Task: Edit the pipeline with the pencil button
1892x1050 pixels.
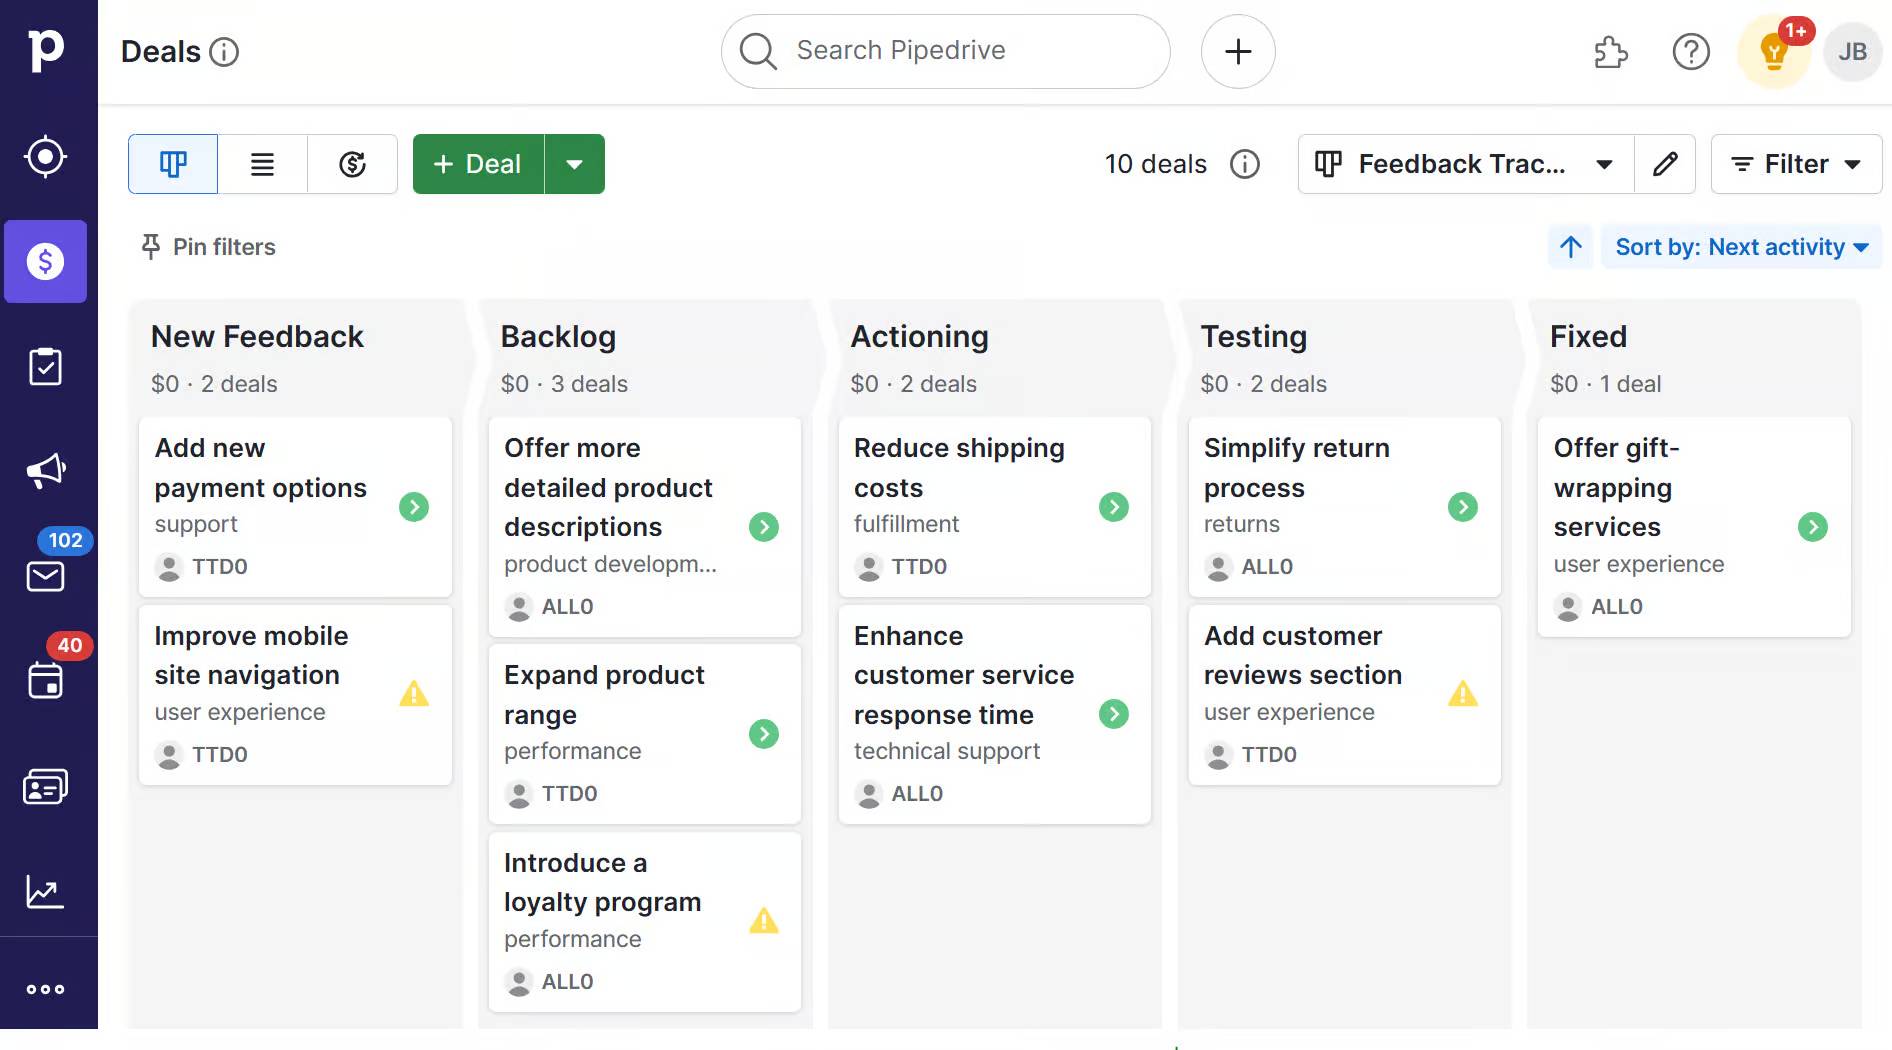Action: [x=1665, y=164]
